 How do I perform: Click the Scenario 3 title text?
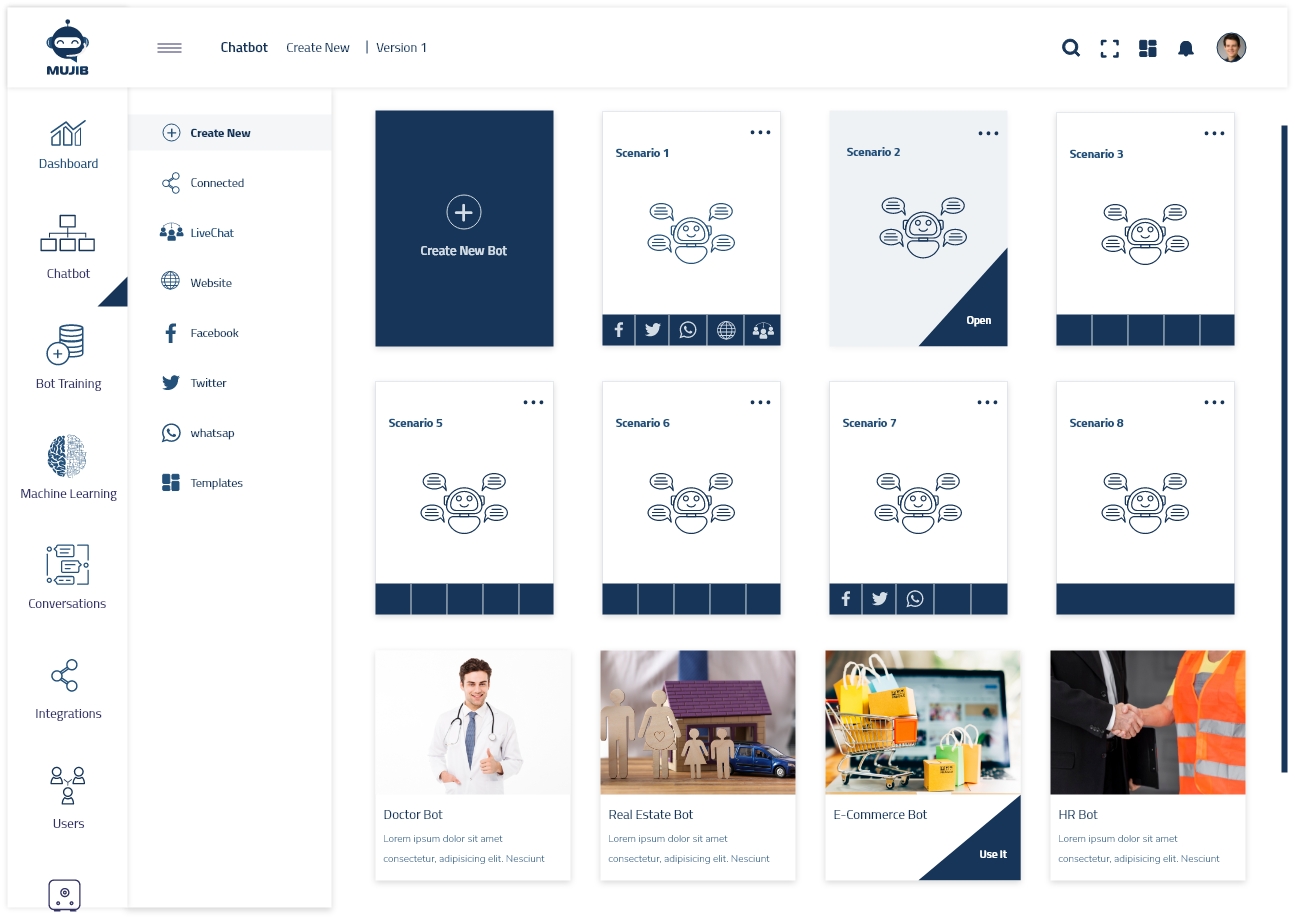click(1096, 154)
